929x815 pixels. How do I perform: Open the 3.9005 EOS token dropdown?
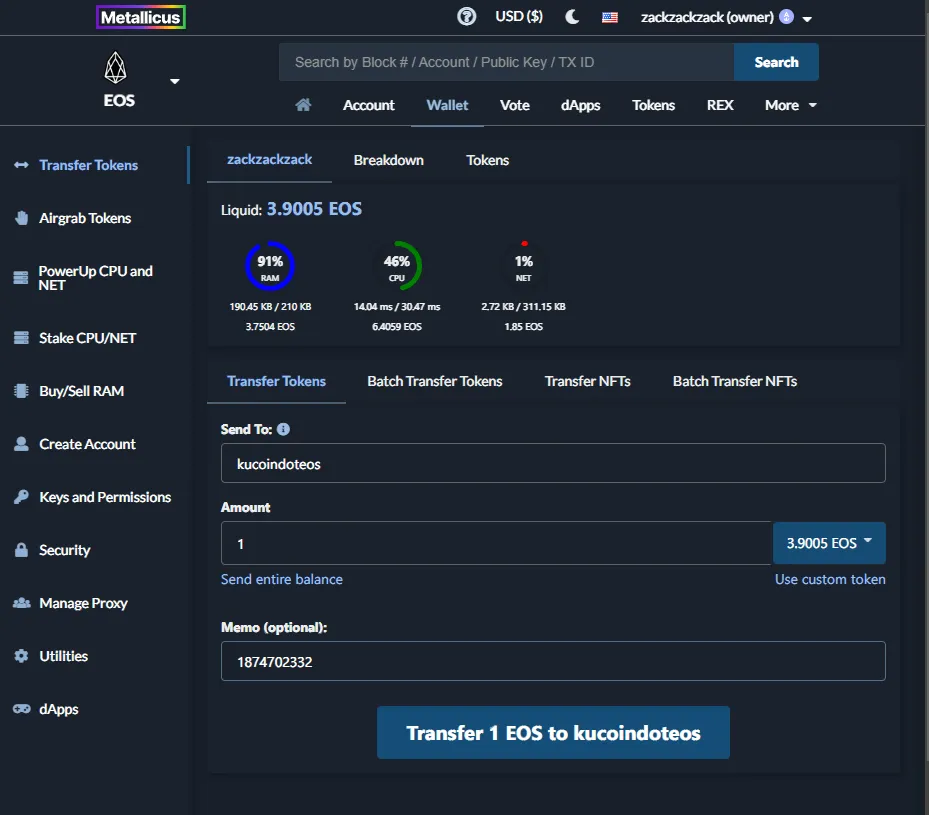(x=829, y=543)
